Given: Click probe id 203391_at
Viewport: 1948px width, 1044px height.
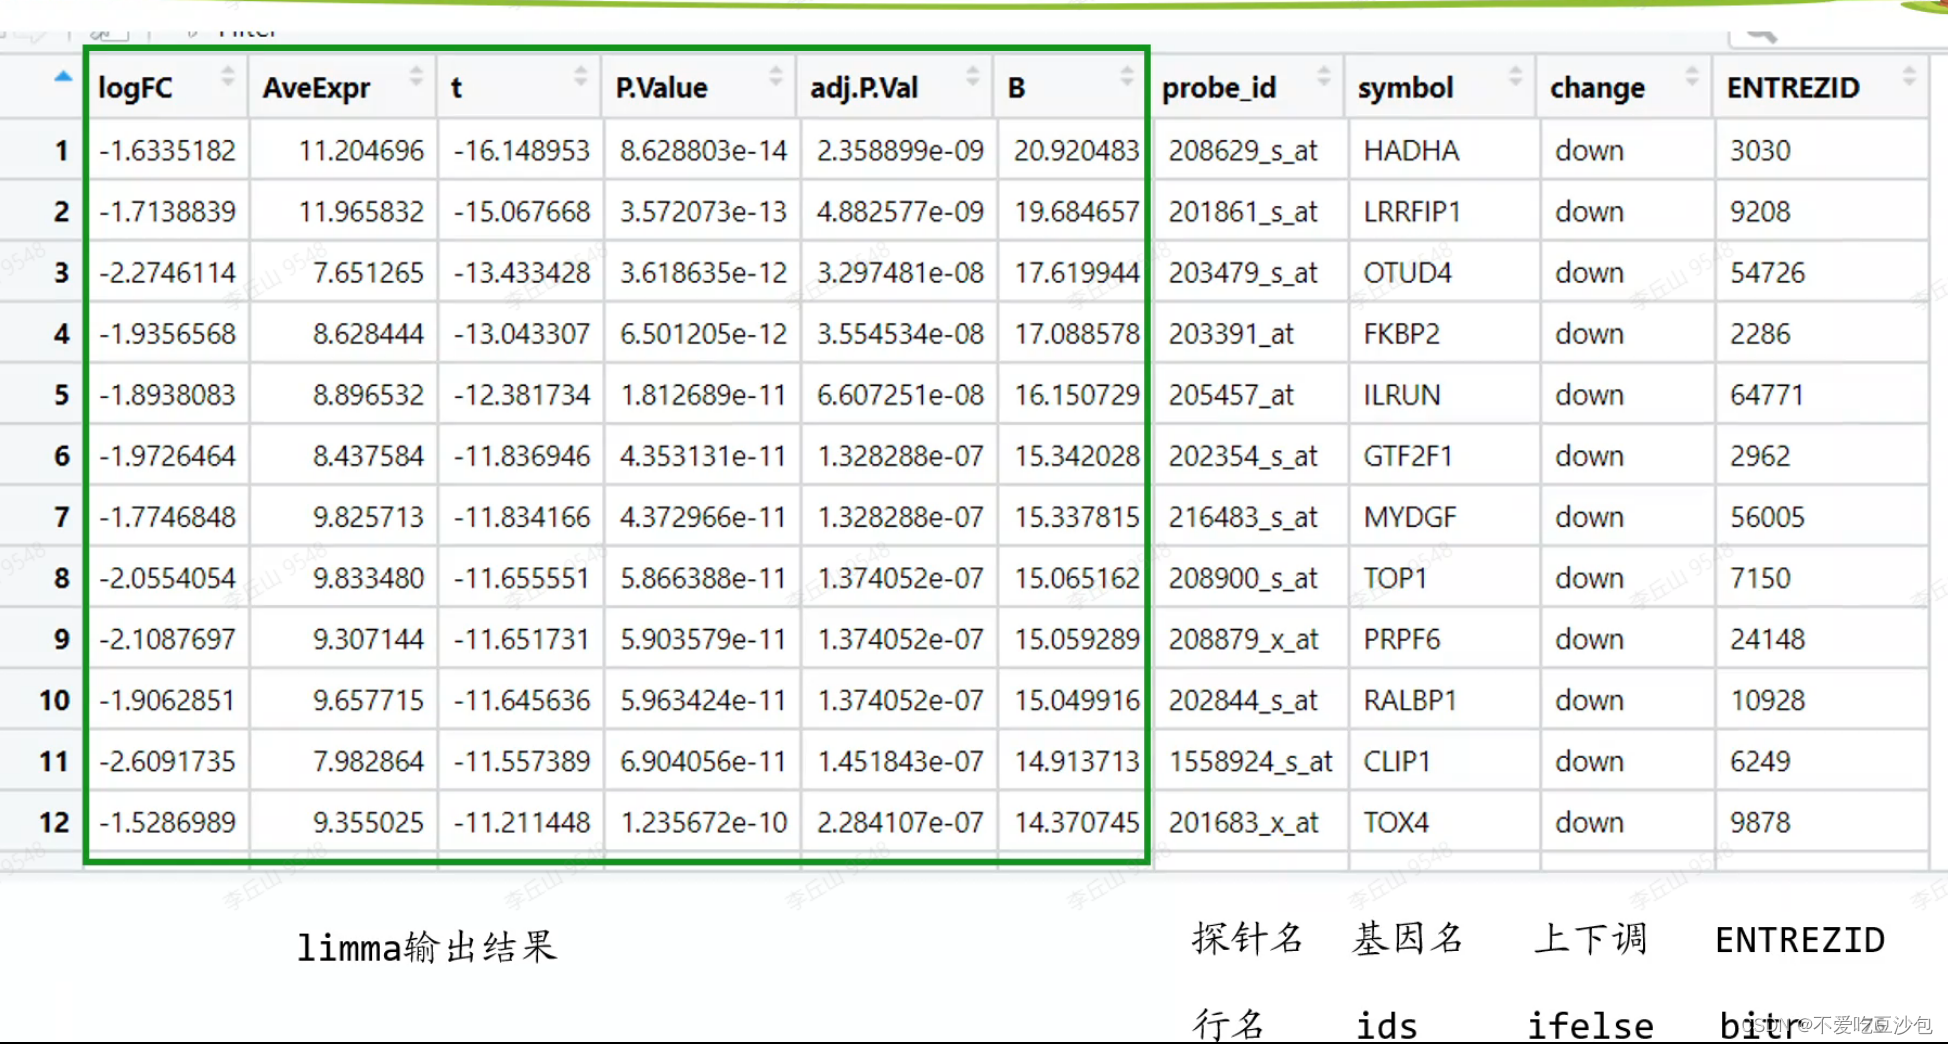Looking at the screenshot, I should (x=1231, y=334).
